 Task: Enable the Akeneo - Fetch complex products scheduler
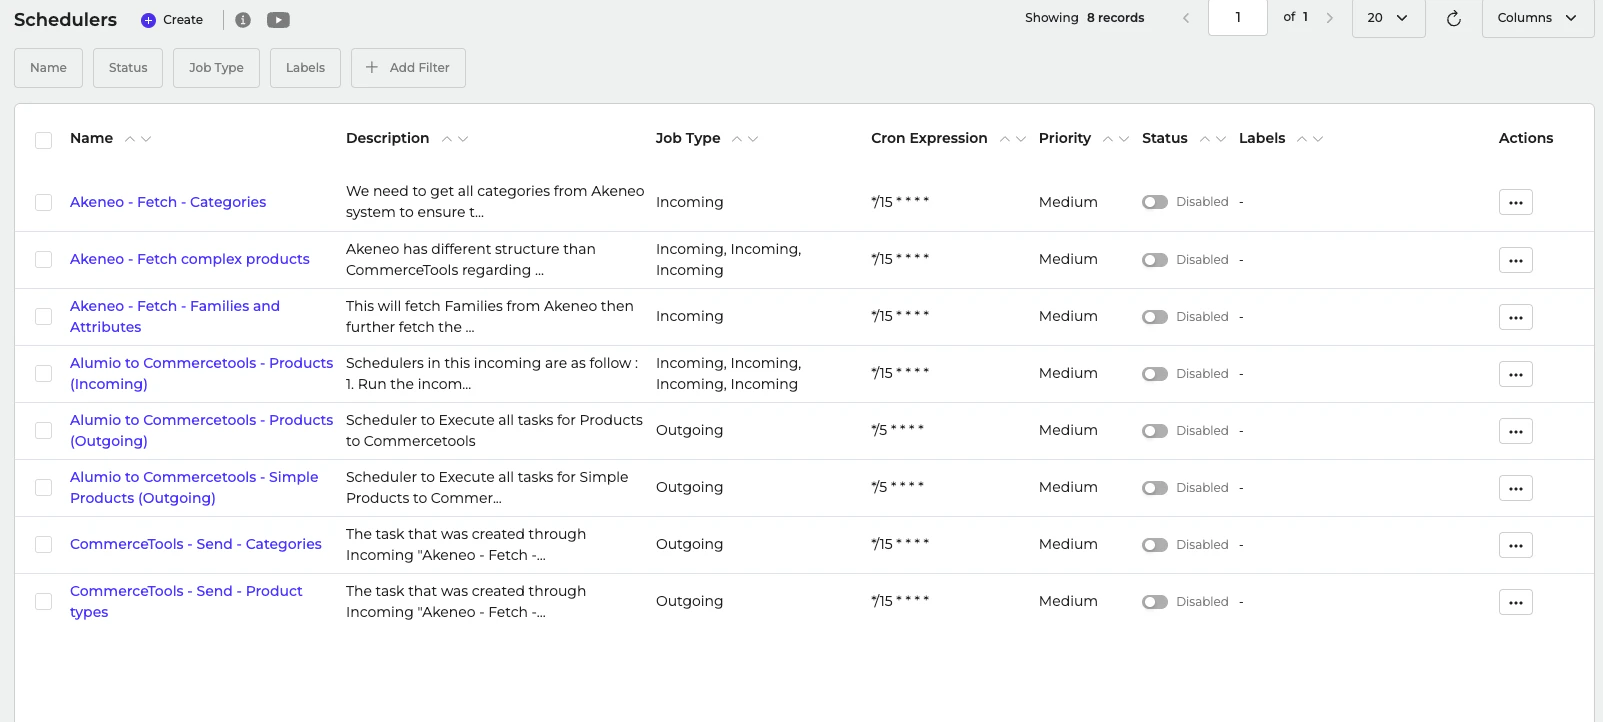click(1155, 260)
